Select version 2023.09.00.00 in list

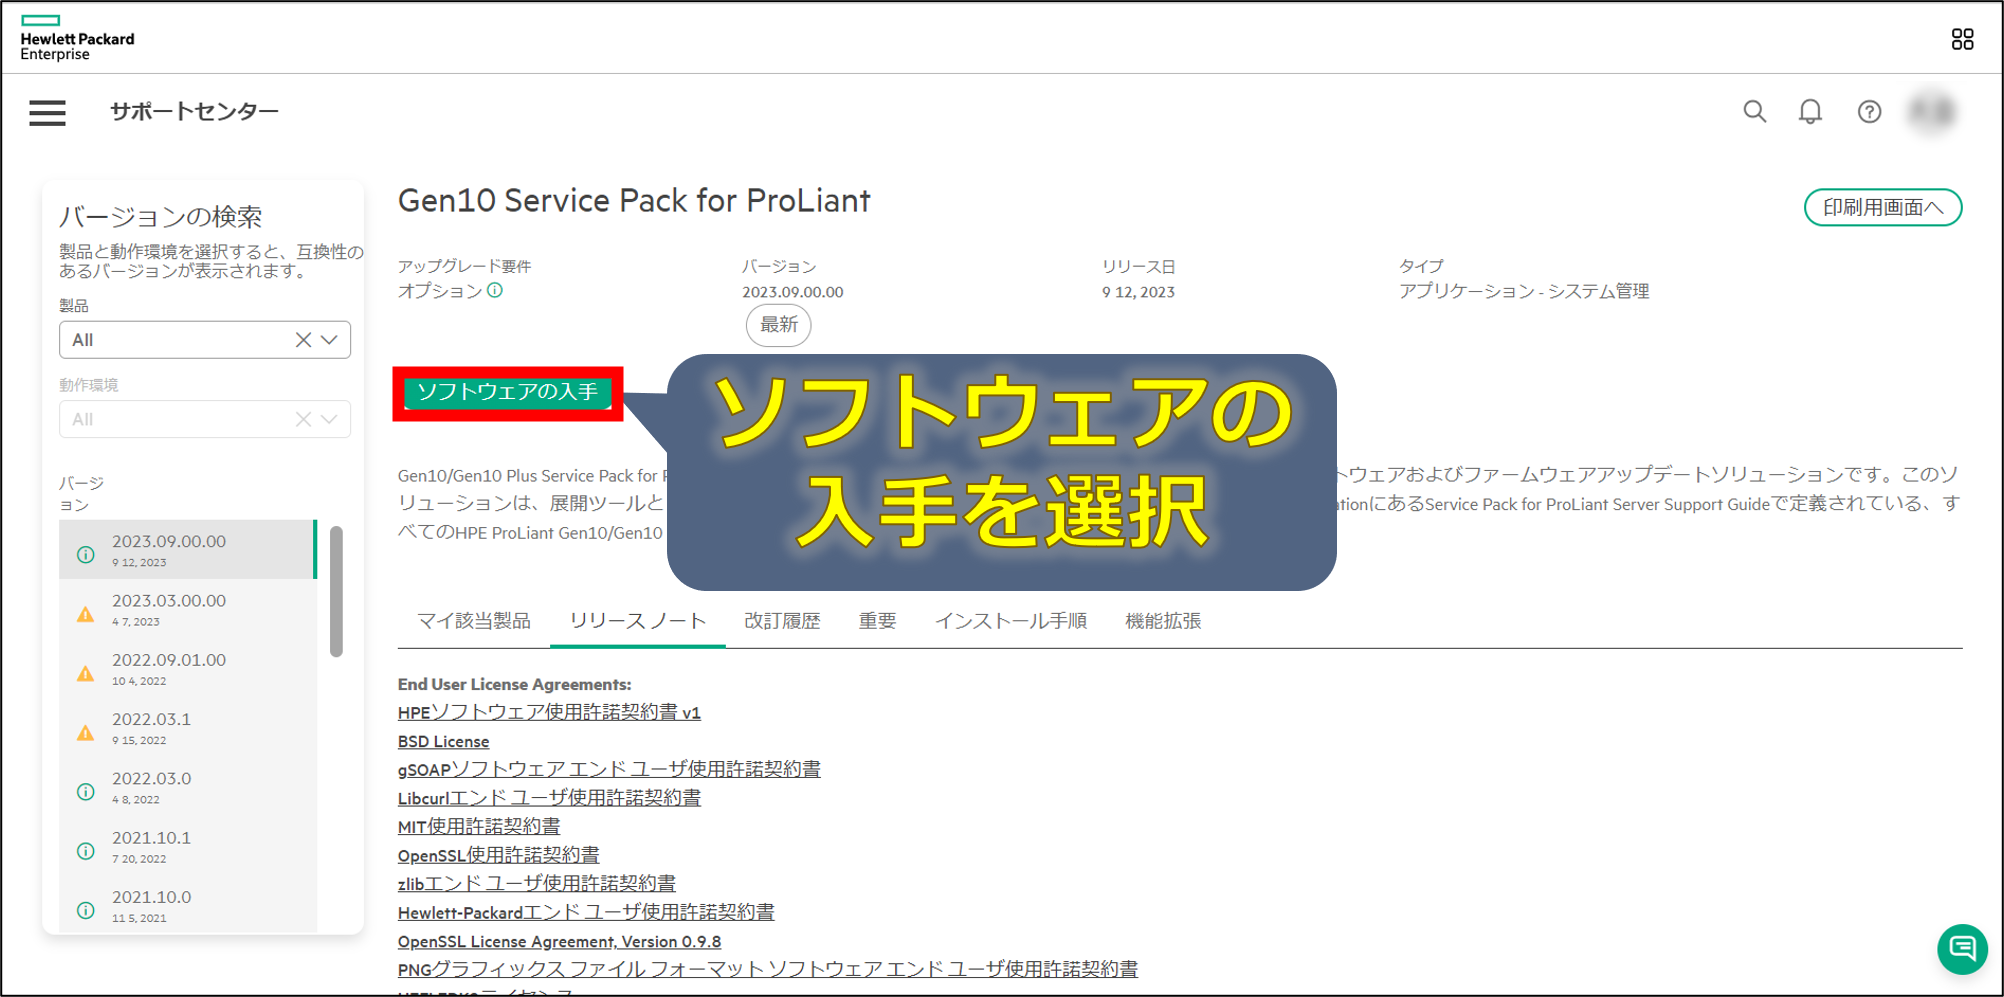click(x=188, y=549)
